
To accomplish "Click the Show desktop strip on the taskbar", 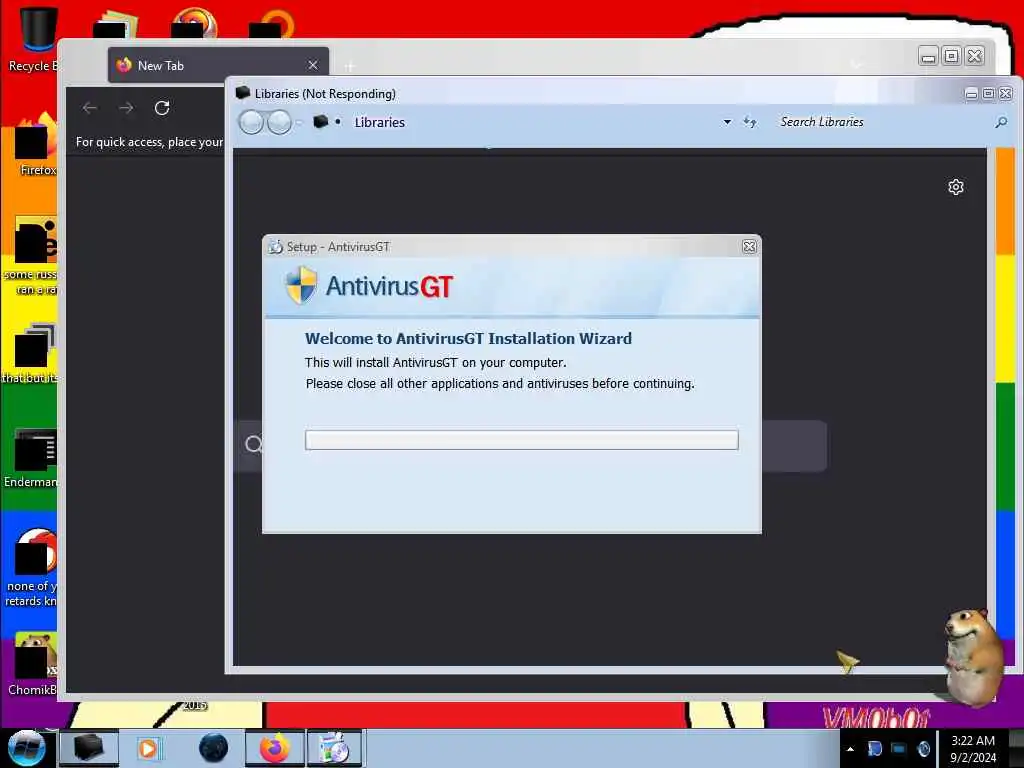I will 1016,748.
